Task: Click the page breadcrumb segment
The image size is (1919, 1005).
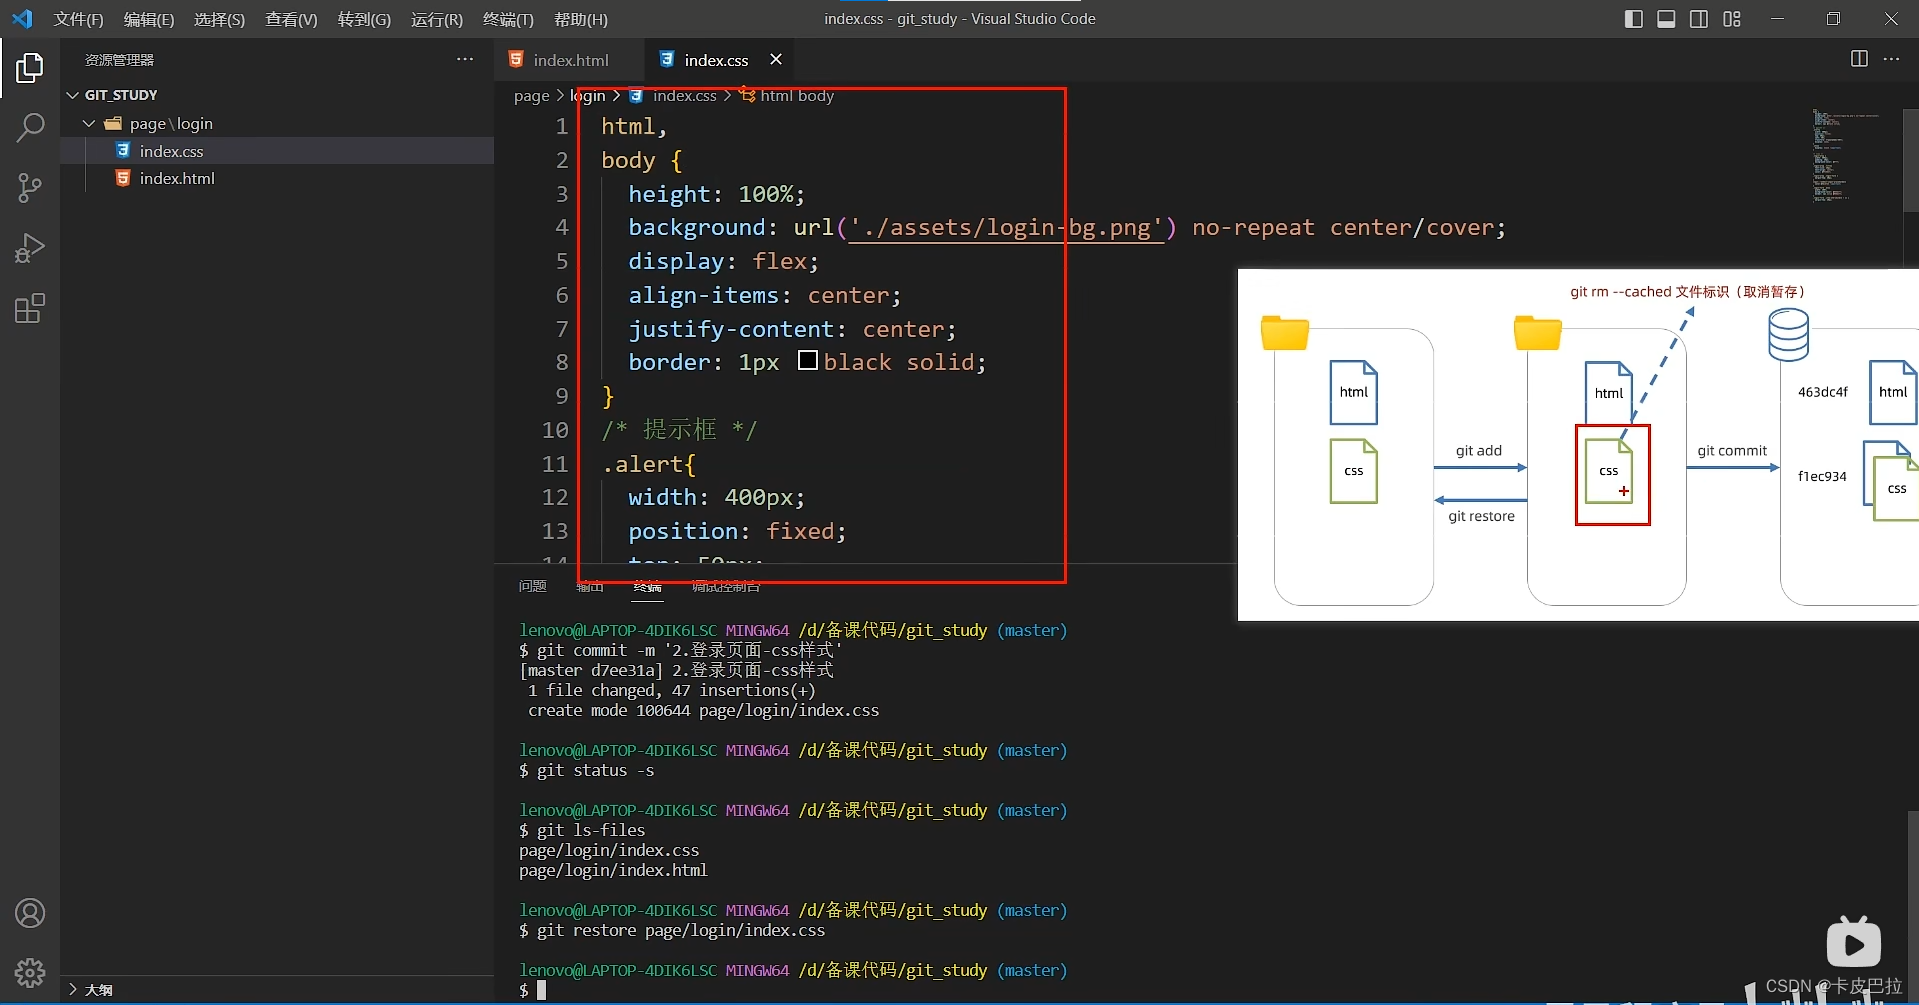Action: click(x=531, y=96)
